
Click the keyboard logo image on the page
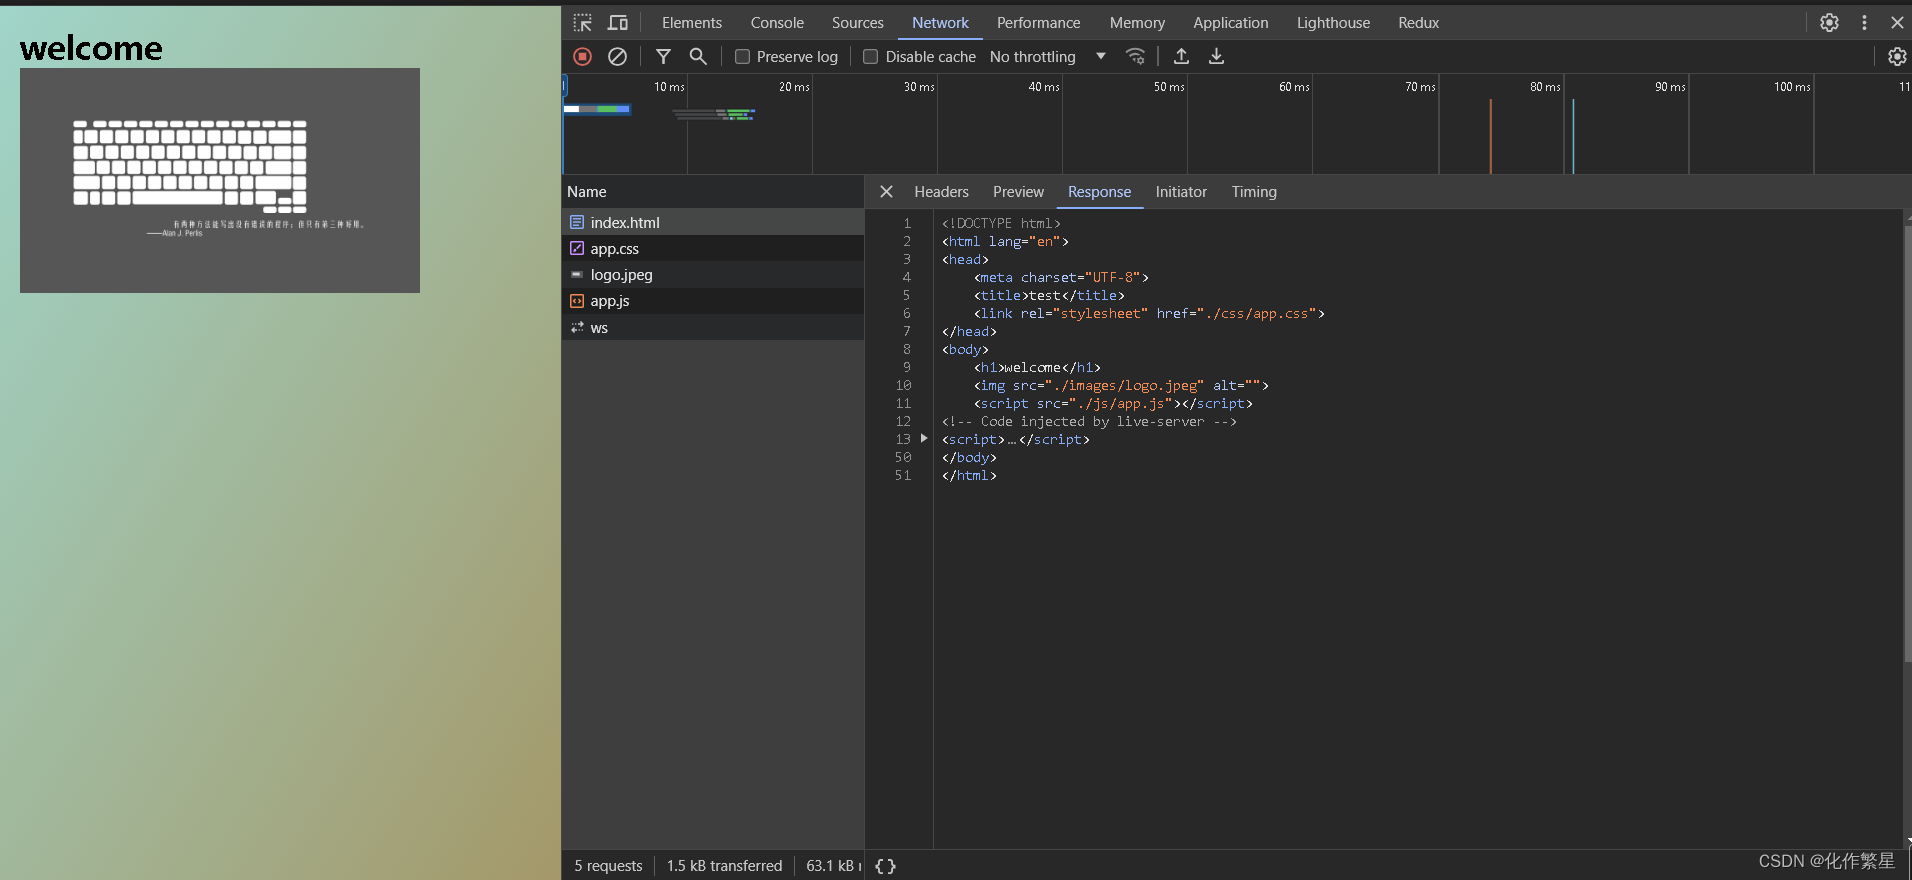(x=220, y=180)
